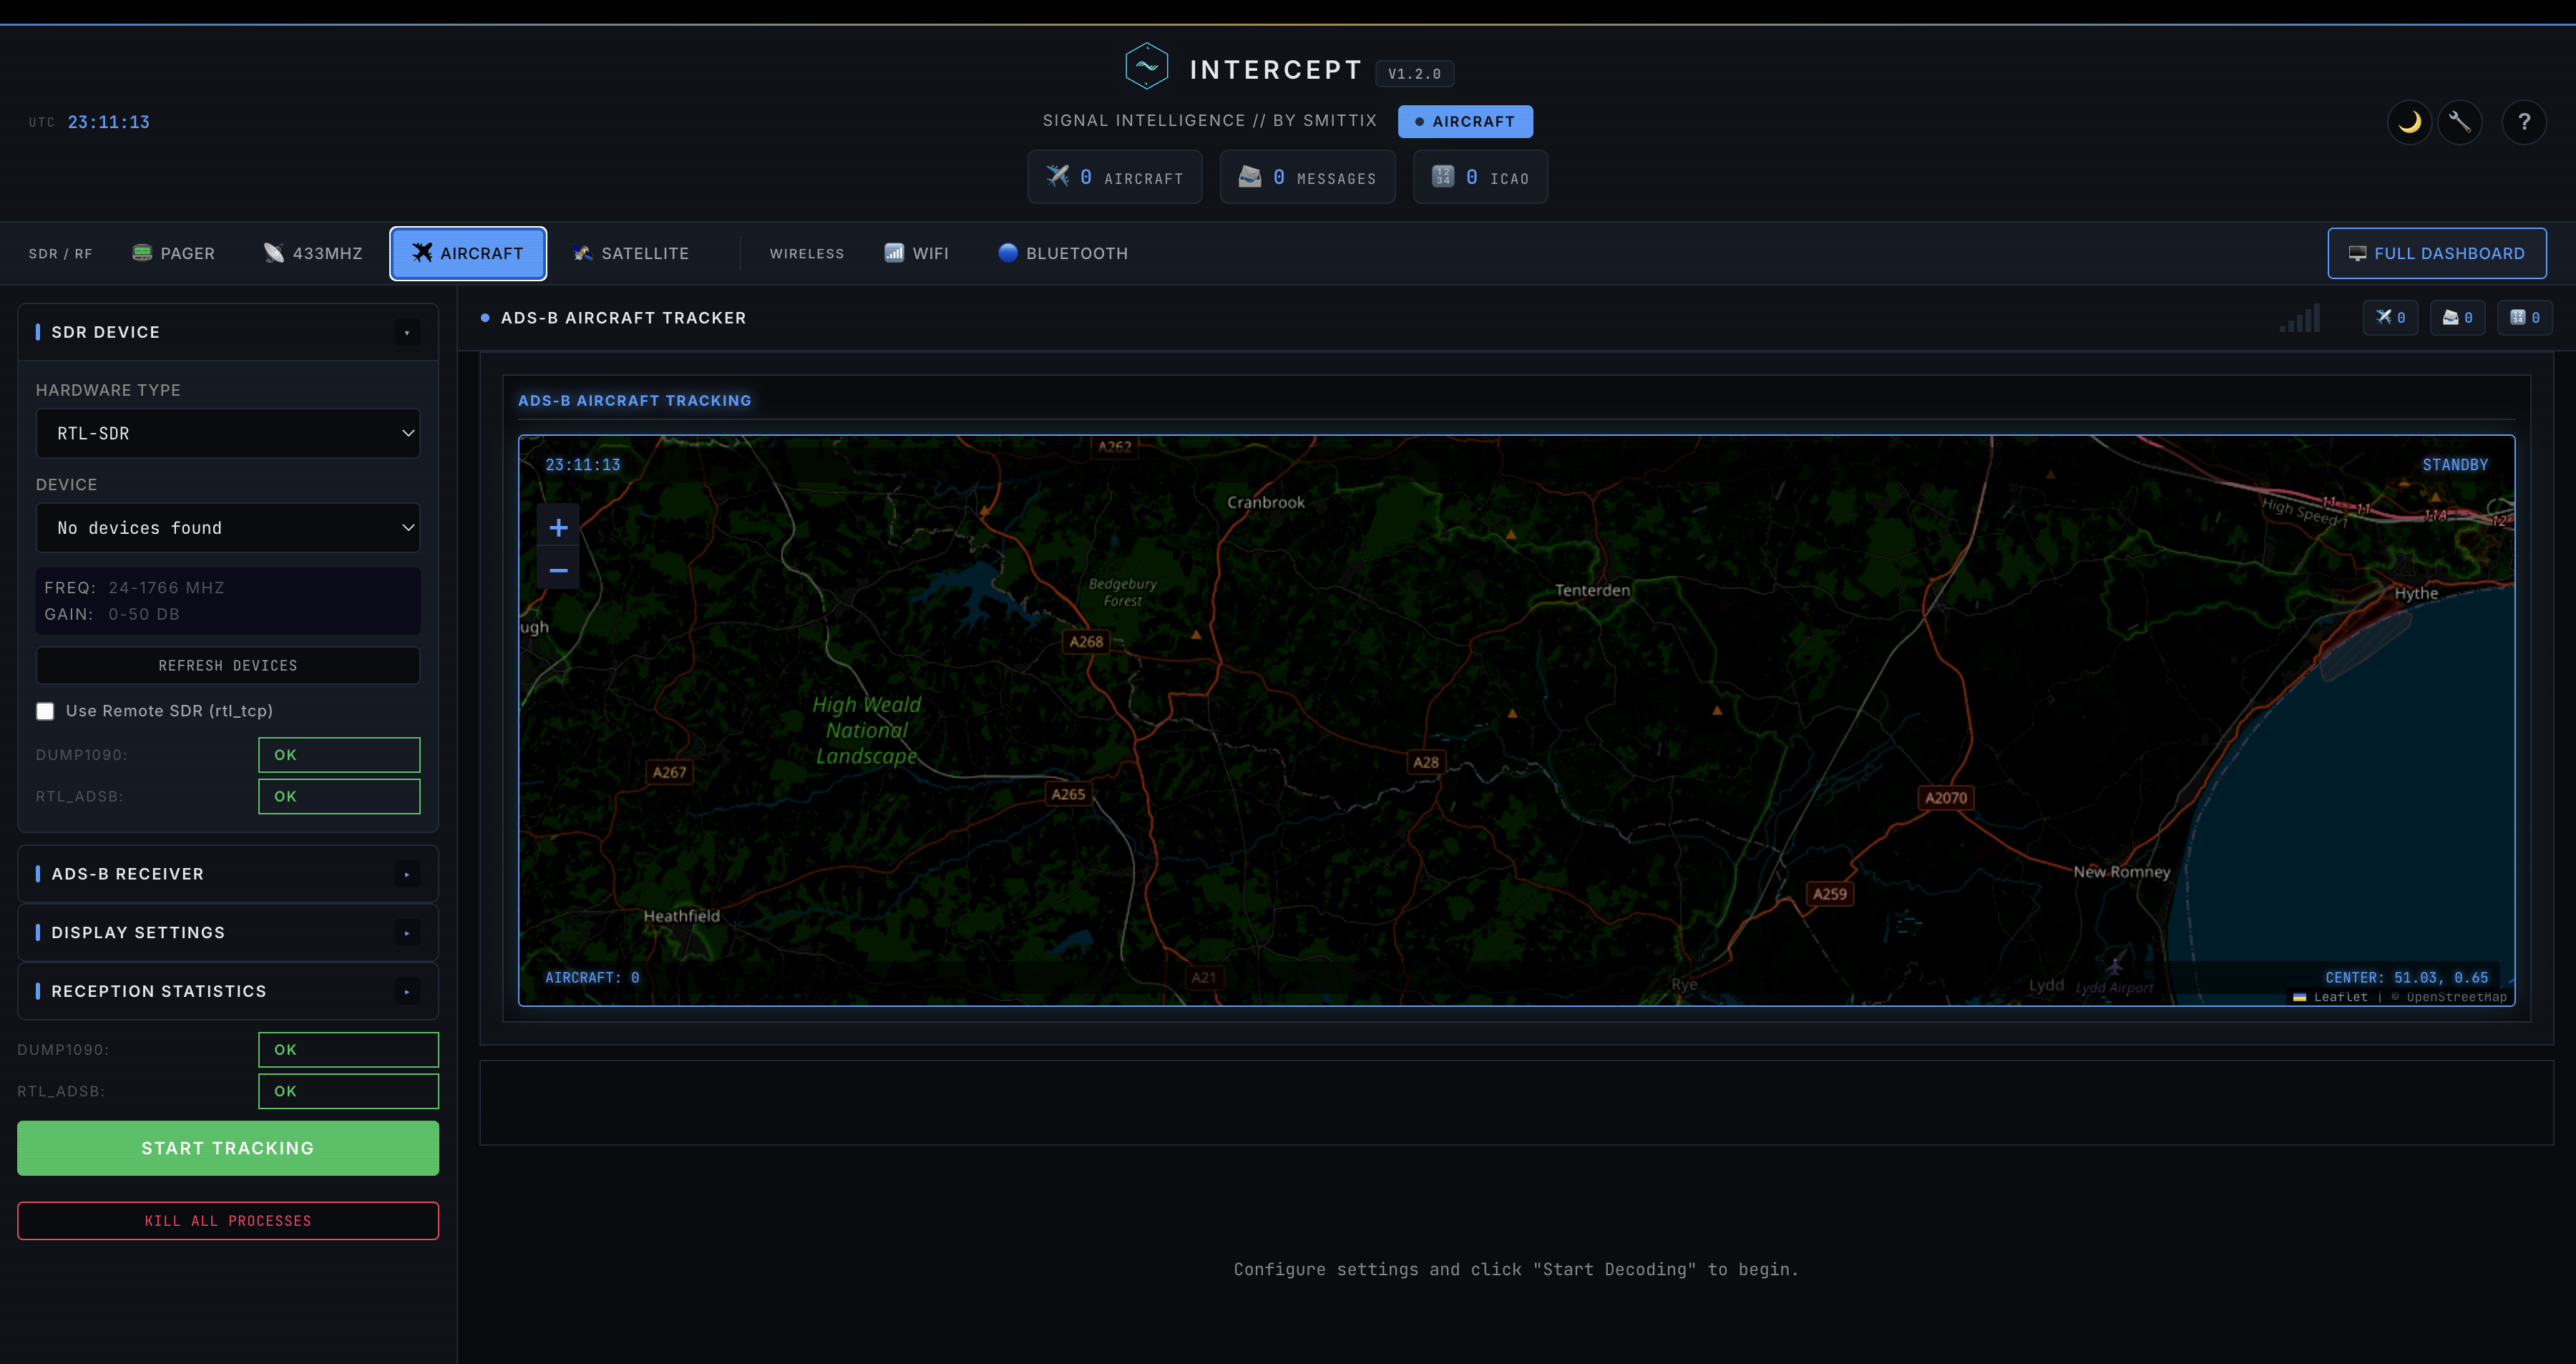Screen dimensions: 2576x1364
Task: Select the Aircraft mode tab
Action: pos(468,254)
